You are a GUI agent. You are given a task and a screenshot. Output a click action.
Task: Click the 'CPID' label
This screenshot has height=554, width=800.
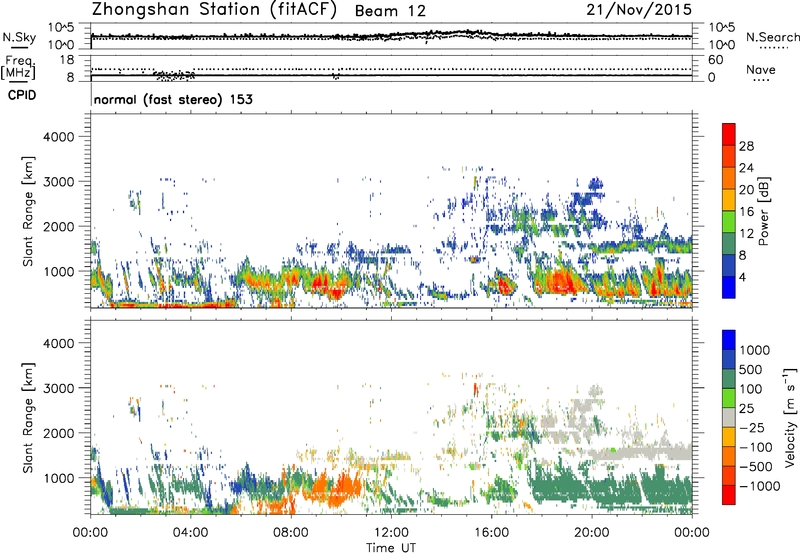22,95
